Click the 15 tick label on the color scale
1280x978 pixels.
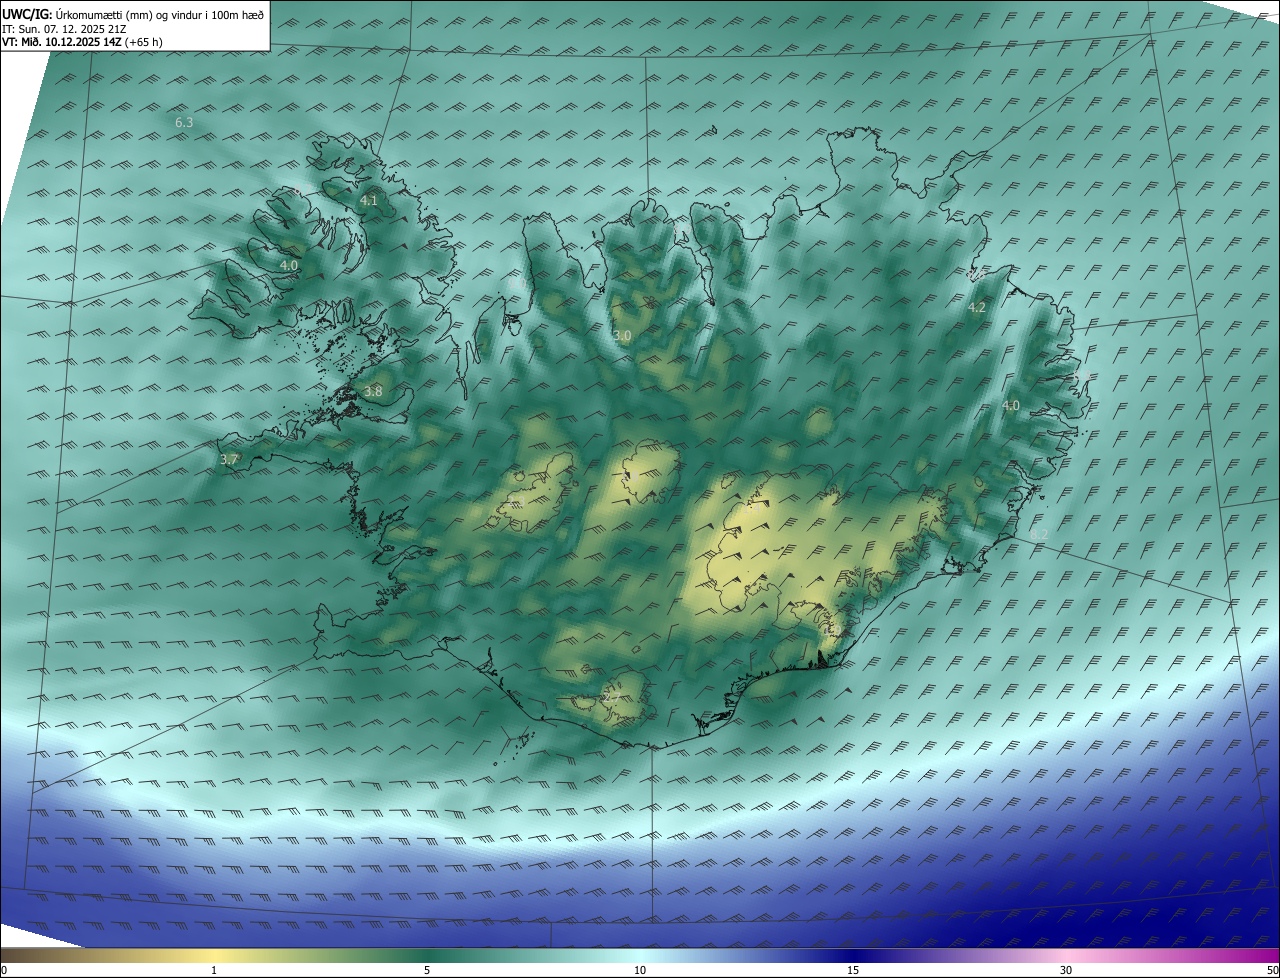pyautogui.click(x=853, y=971)
